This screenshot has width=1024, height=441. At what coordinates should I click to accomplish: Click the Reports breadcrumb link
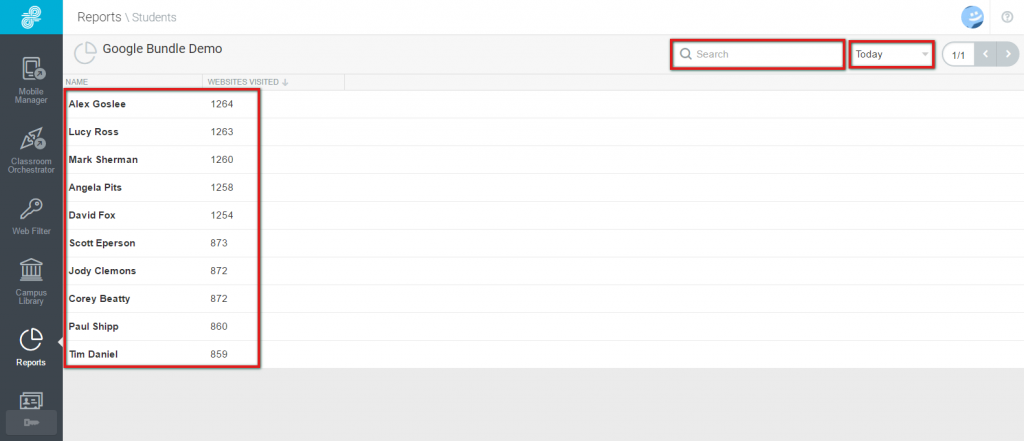(x=99, y=17)
